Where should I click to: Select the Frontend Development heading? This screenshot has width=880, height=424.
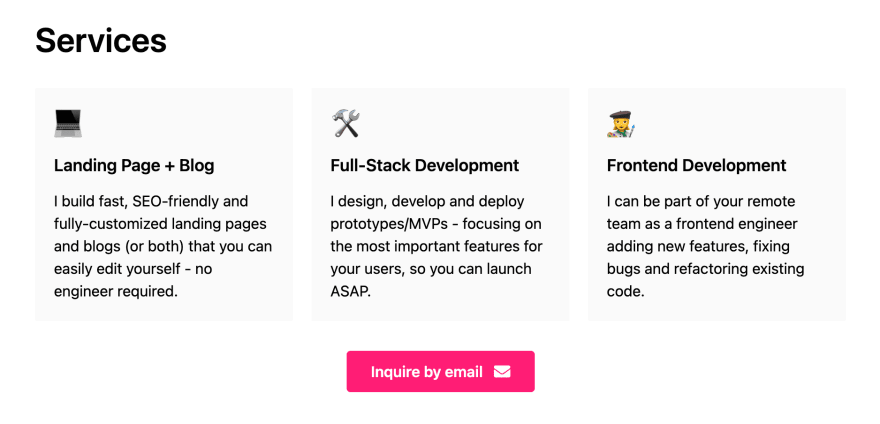point(696,166)
